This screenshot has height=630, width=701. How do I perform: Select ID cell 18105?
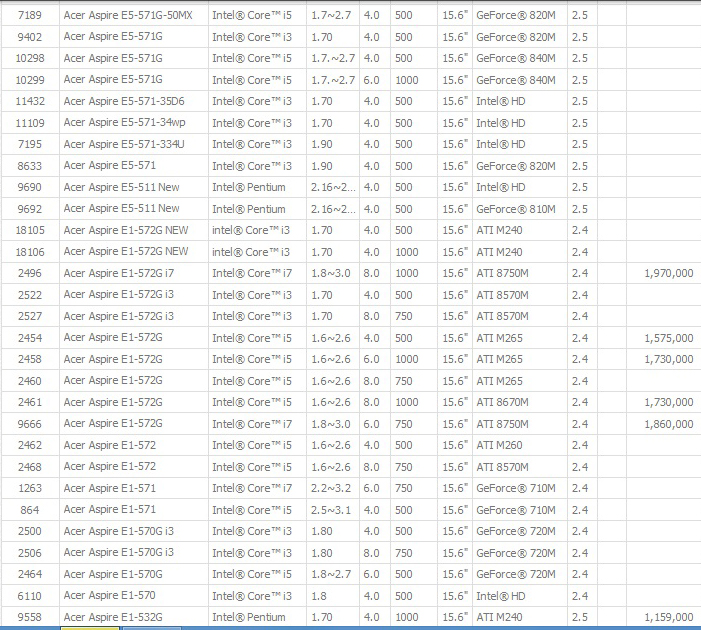pos(30,230)
